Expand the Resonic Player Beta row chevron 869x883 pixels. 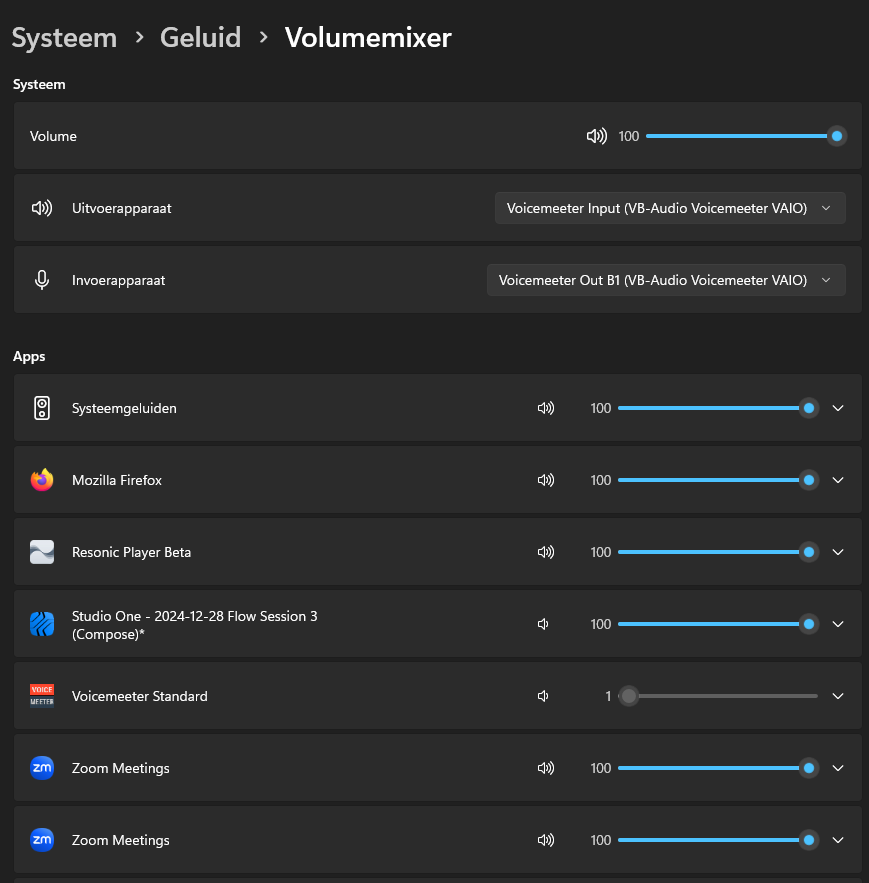838,552
